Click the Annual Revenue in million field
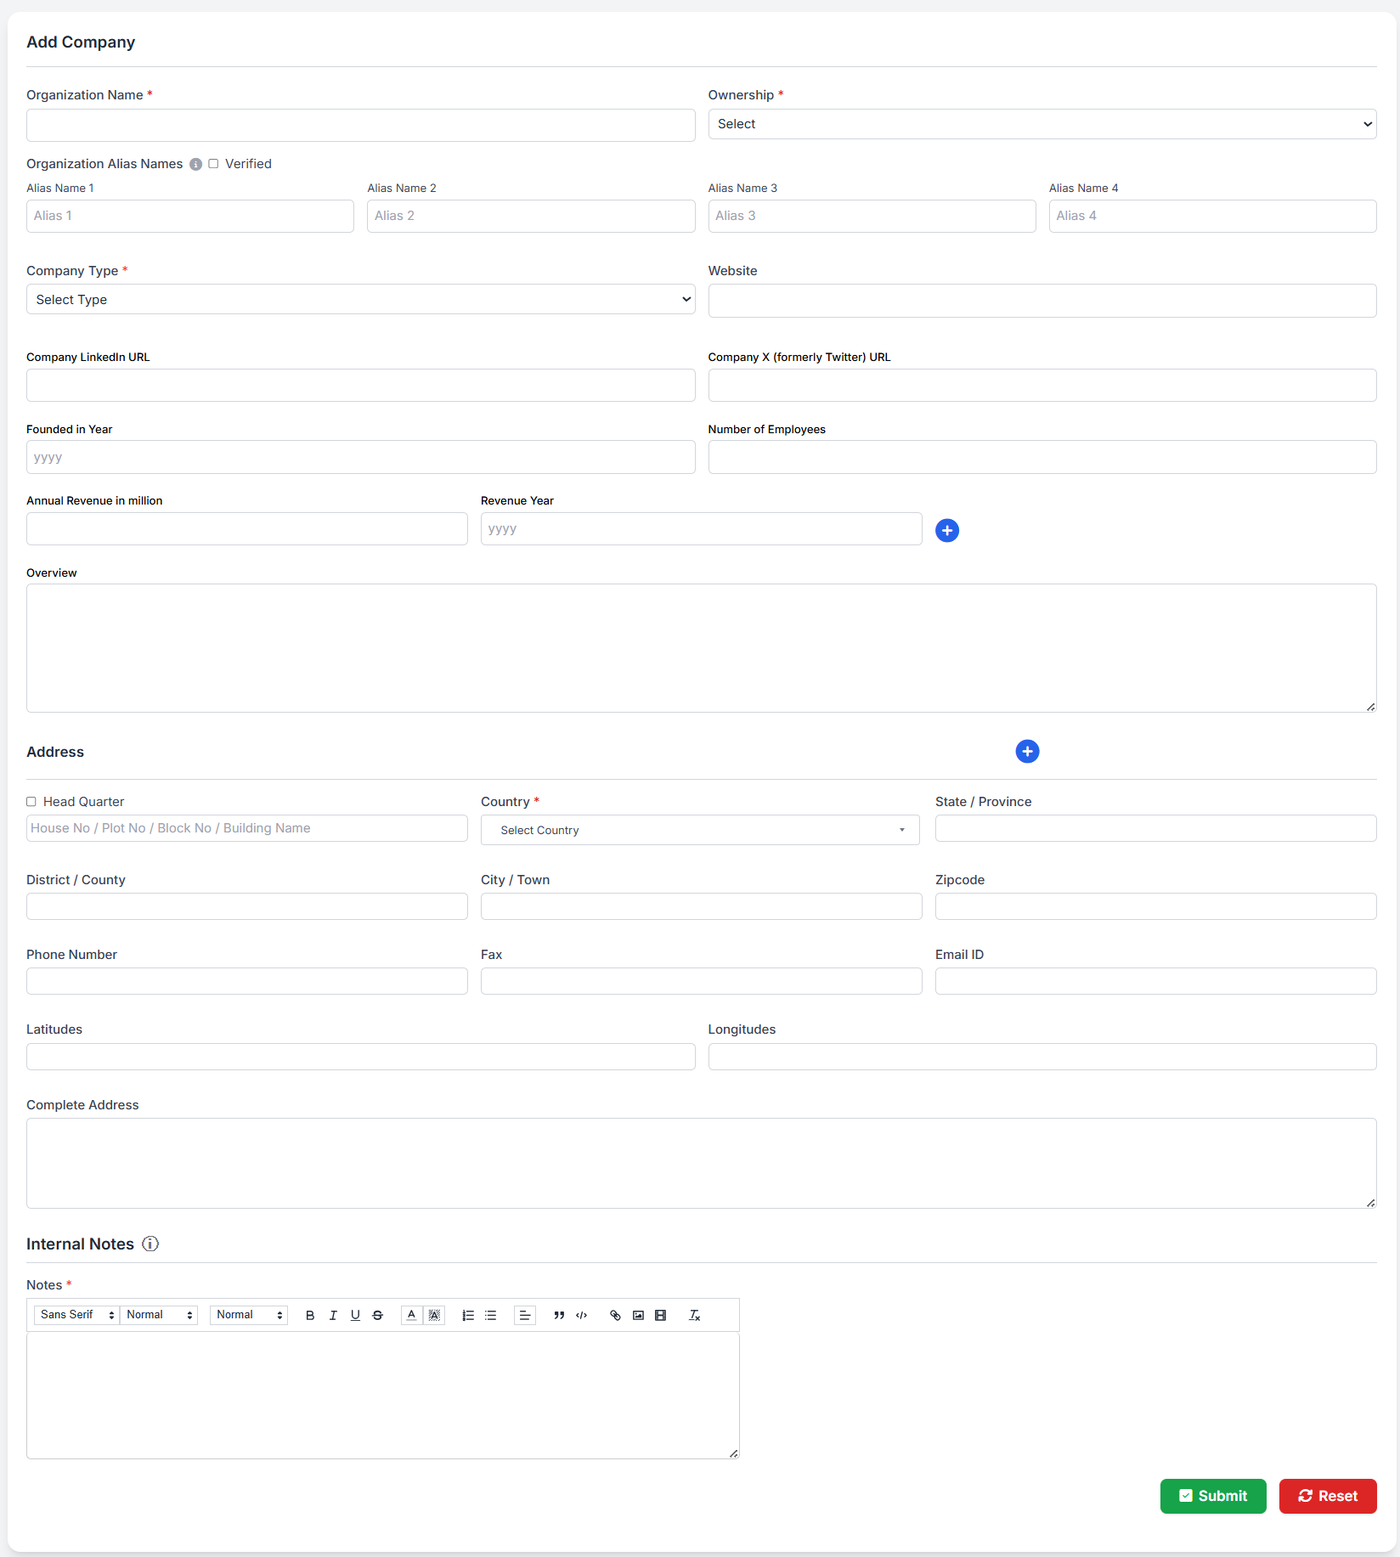Image resolution: width=1400 pixels, height=1557 pixels. (x=247, y=529)
